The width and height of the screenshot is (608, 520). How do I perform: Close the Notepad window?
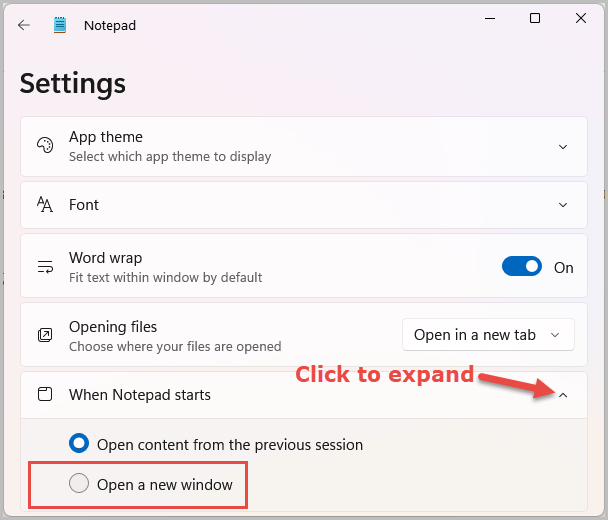click(581, 18)
